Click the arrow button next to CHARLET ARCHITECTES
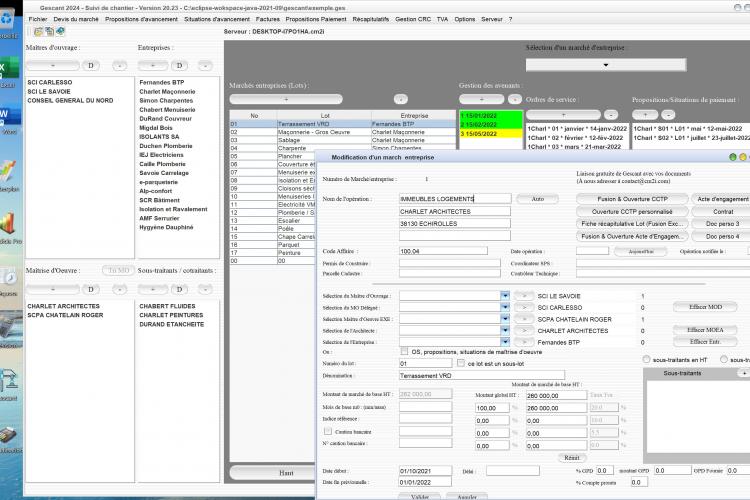Image resolution: width=750 pixels, height=500 pixels. (x=524, y=331)
